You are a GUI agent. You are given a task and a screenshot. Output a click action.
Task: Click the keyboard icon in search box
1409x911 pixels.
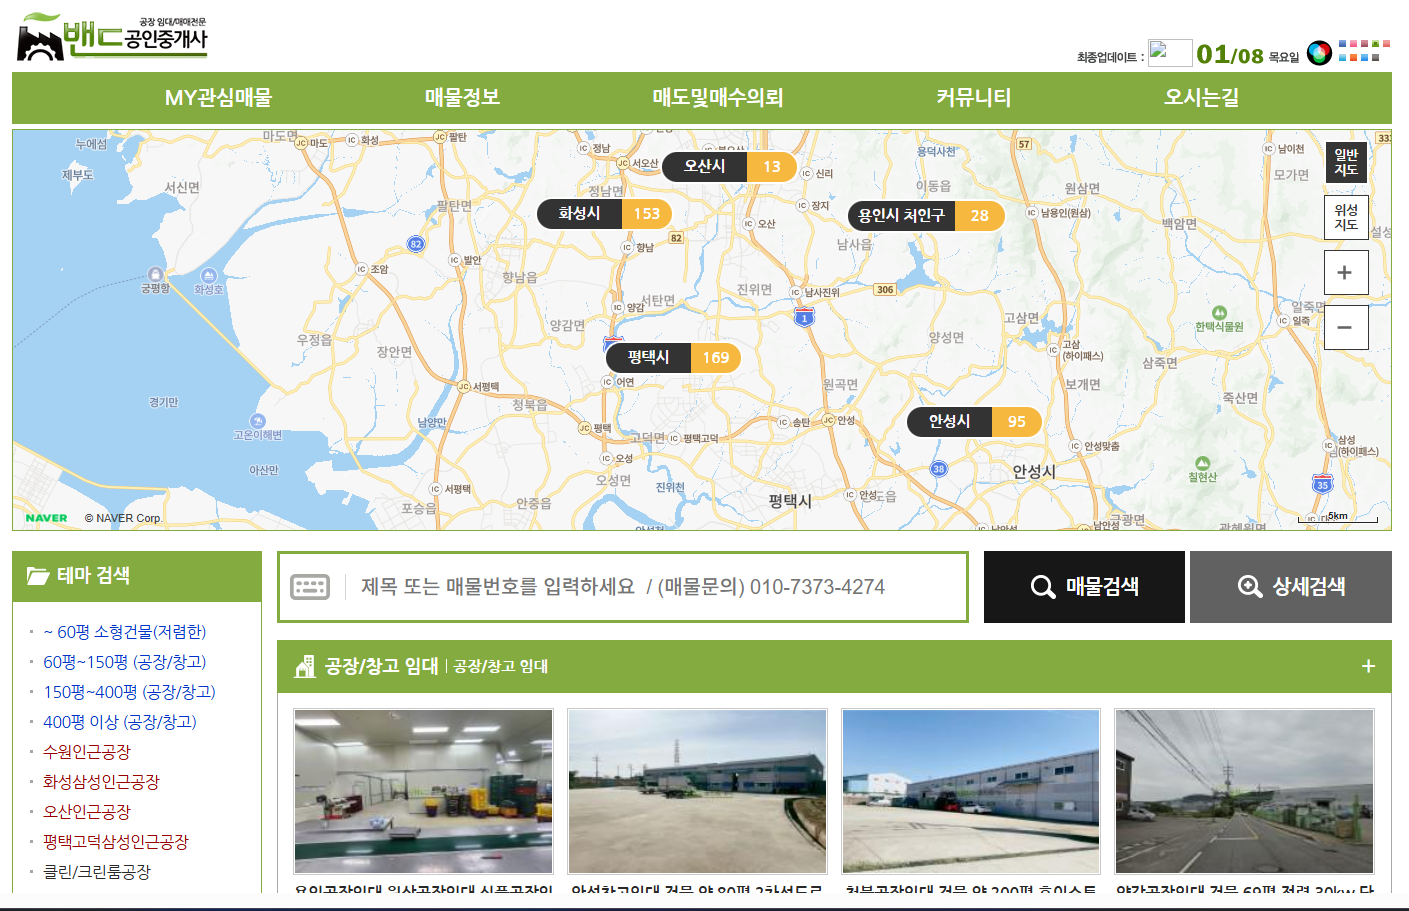310,587
